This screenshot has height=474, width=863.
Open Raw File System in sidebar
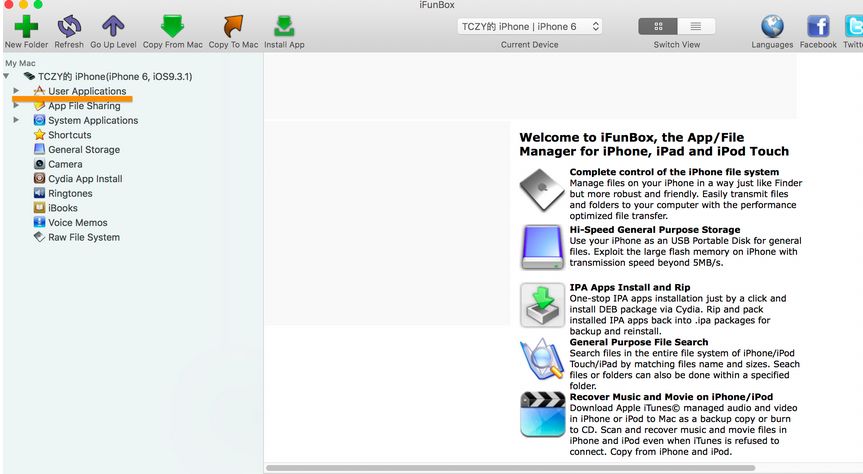click(84, 237)
